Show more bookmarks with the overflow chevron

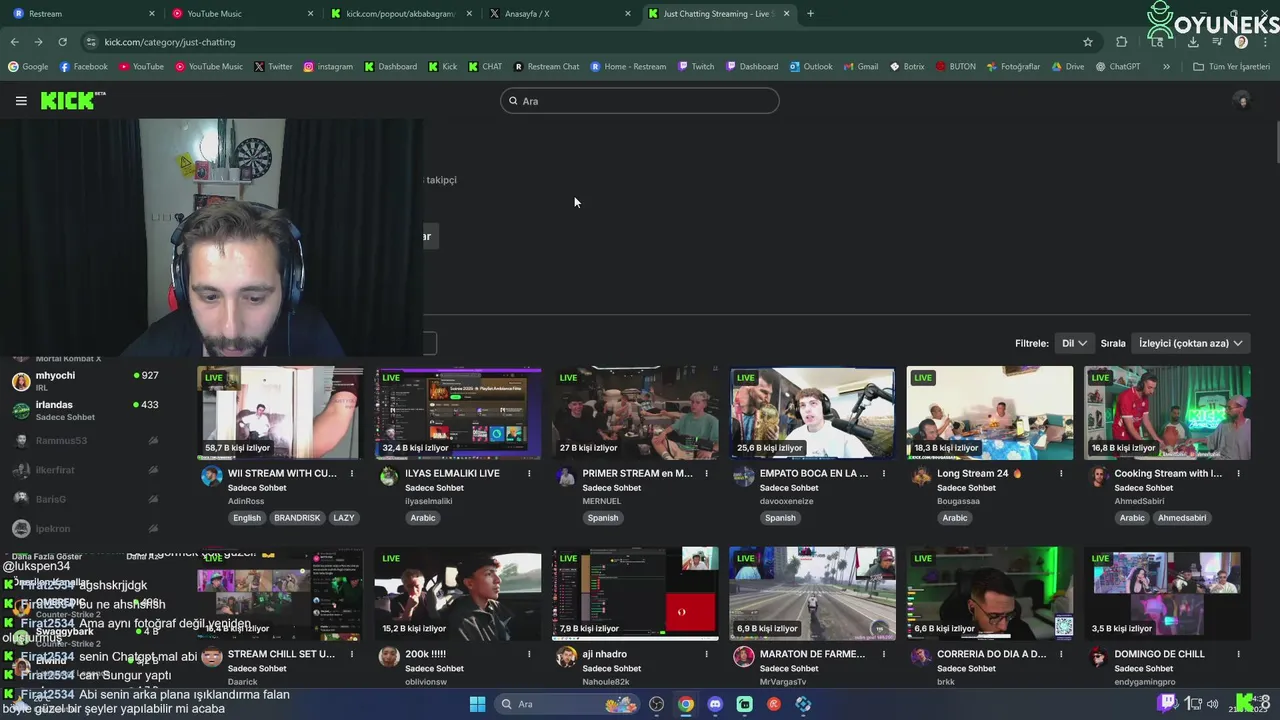[1166, 66]
